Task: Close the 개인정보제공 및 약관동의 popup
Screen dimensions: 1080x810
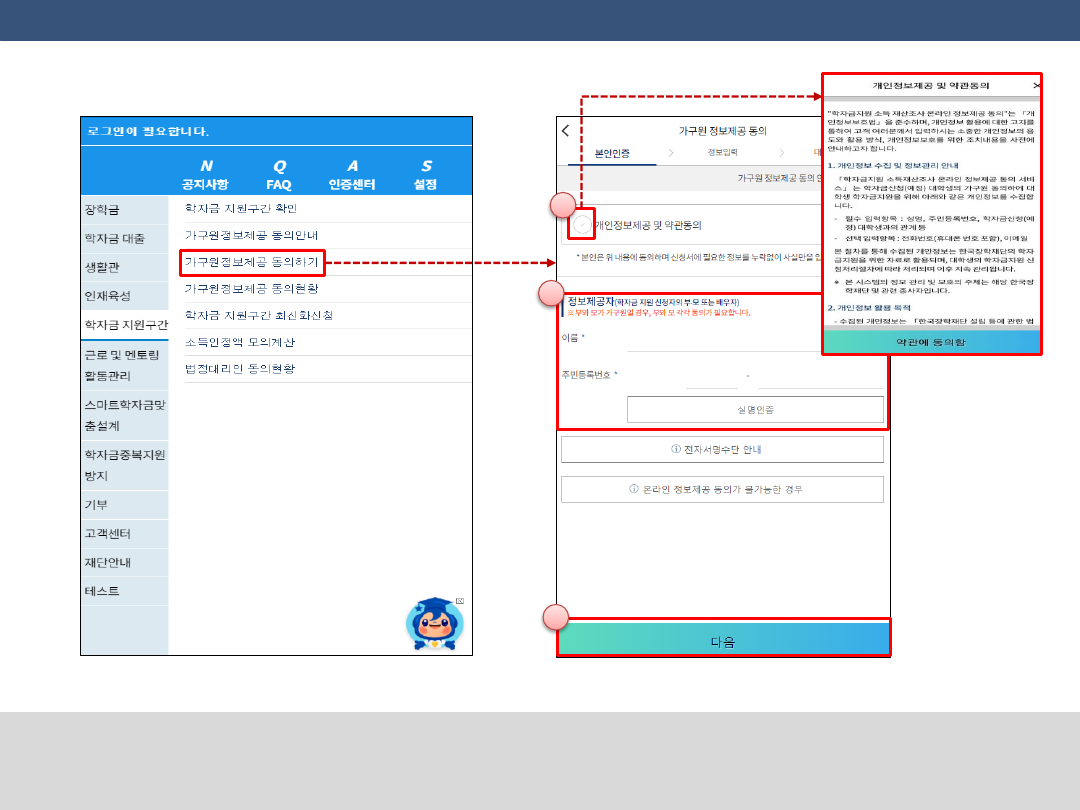Action: [1036, 86]
